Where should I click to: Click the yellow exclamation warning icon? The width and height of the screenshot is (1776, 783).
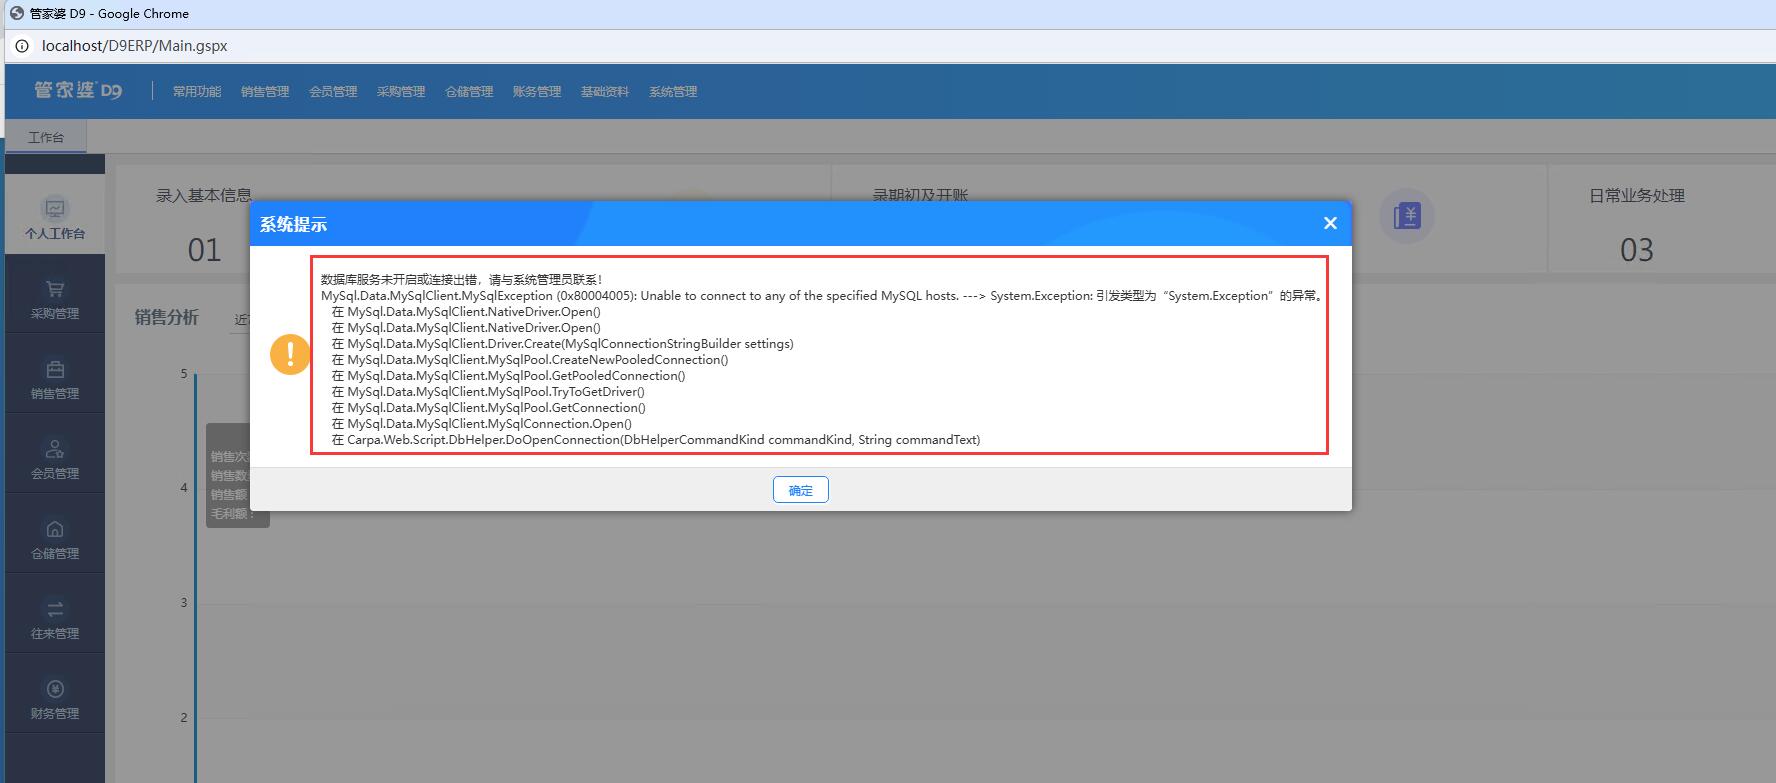(x=290, y=354)
